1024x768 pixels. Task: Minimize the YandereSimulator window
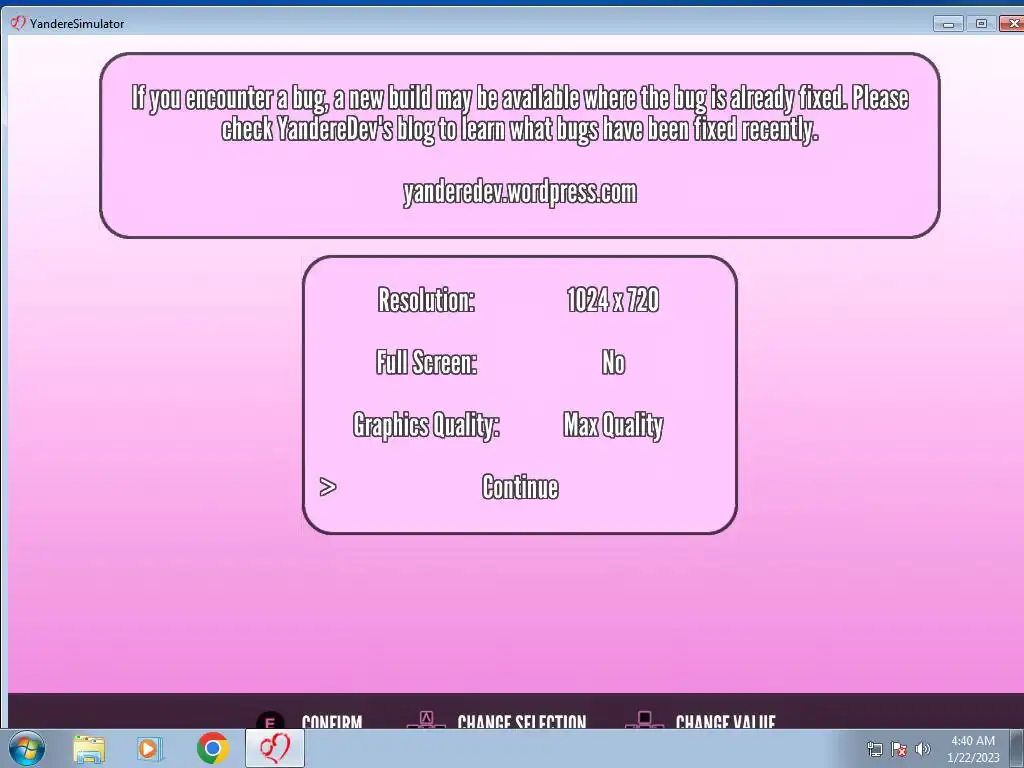coord(948,24)
